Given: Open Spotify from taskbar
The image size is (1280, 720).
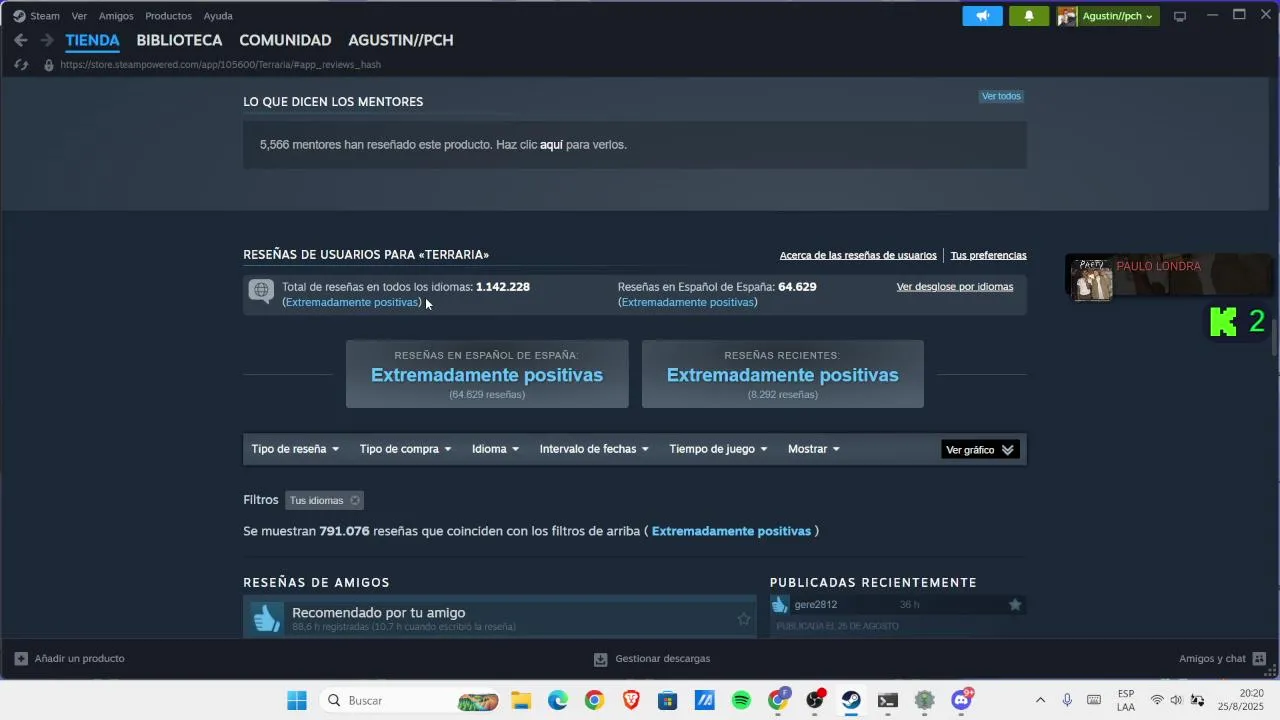Looking at the screenshot, I should click(741, 700).
